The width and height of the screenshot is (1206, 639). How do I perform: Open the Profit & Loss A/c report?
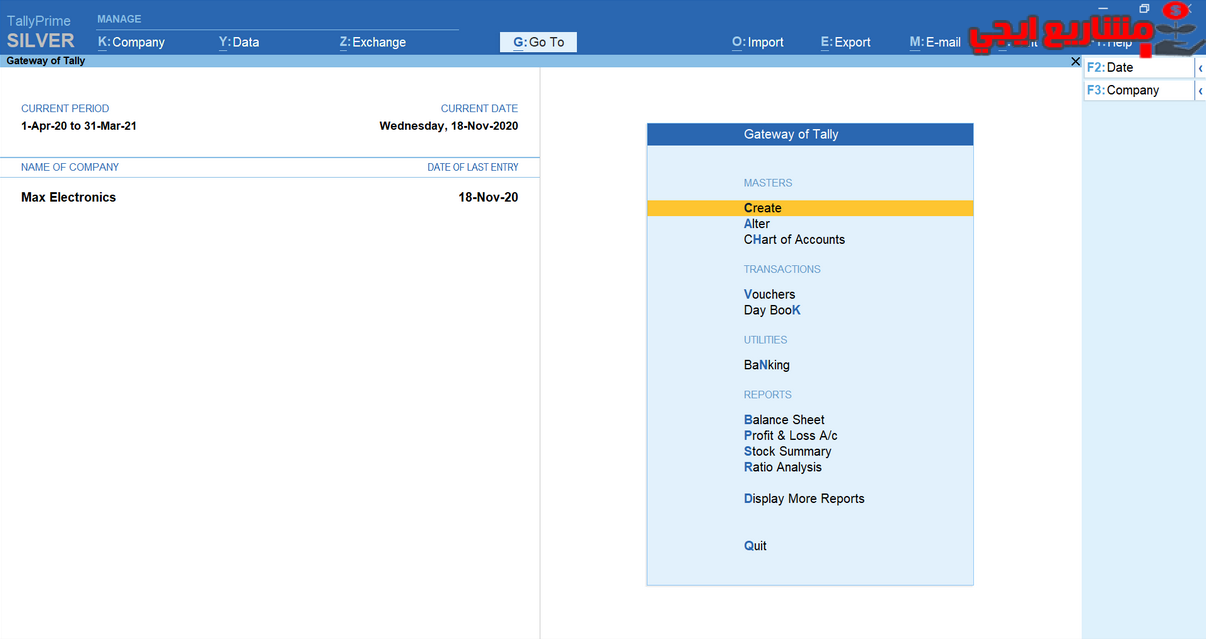791,436
